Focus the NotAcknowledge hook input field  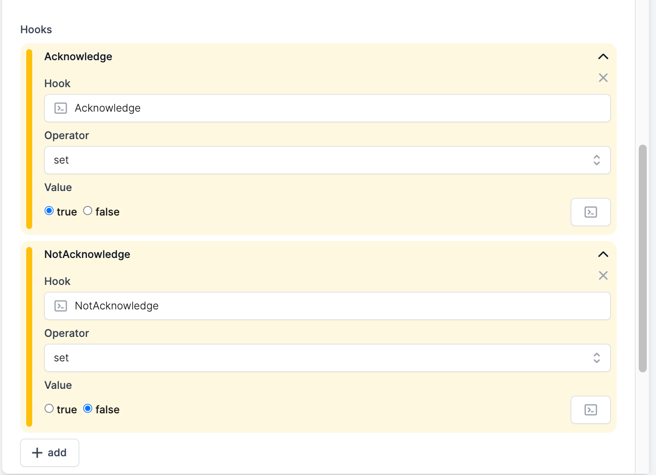coord(327,306)
